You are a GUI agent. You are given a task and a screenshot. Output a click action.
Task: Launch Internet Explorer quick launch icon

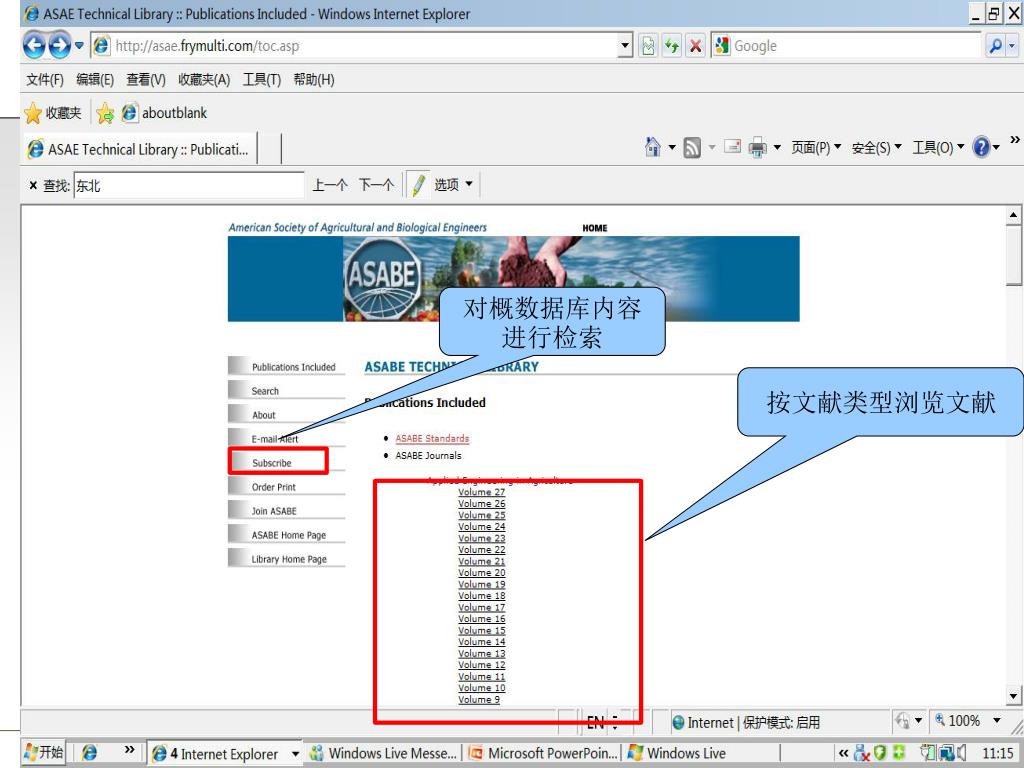[89, 753]
